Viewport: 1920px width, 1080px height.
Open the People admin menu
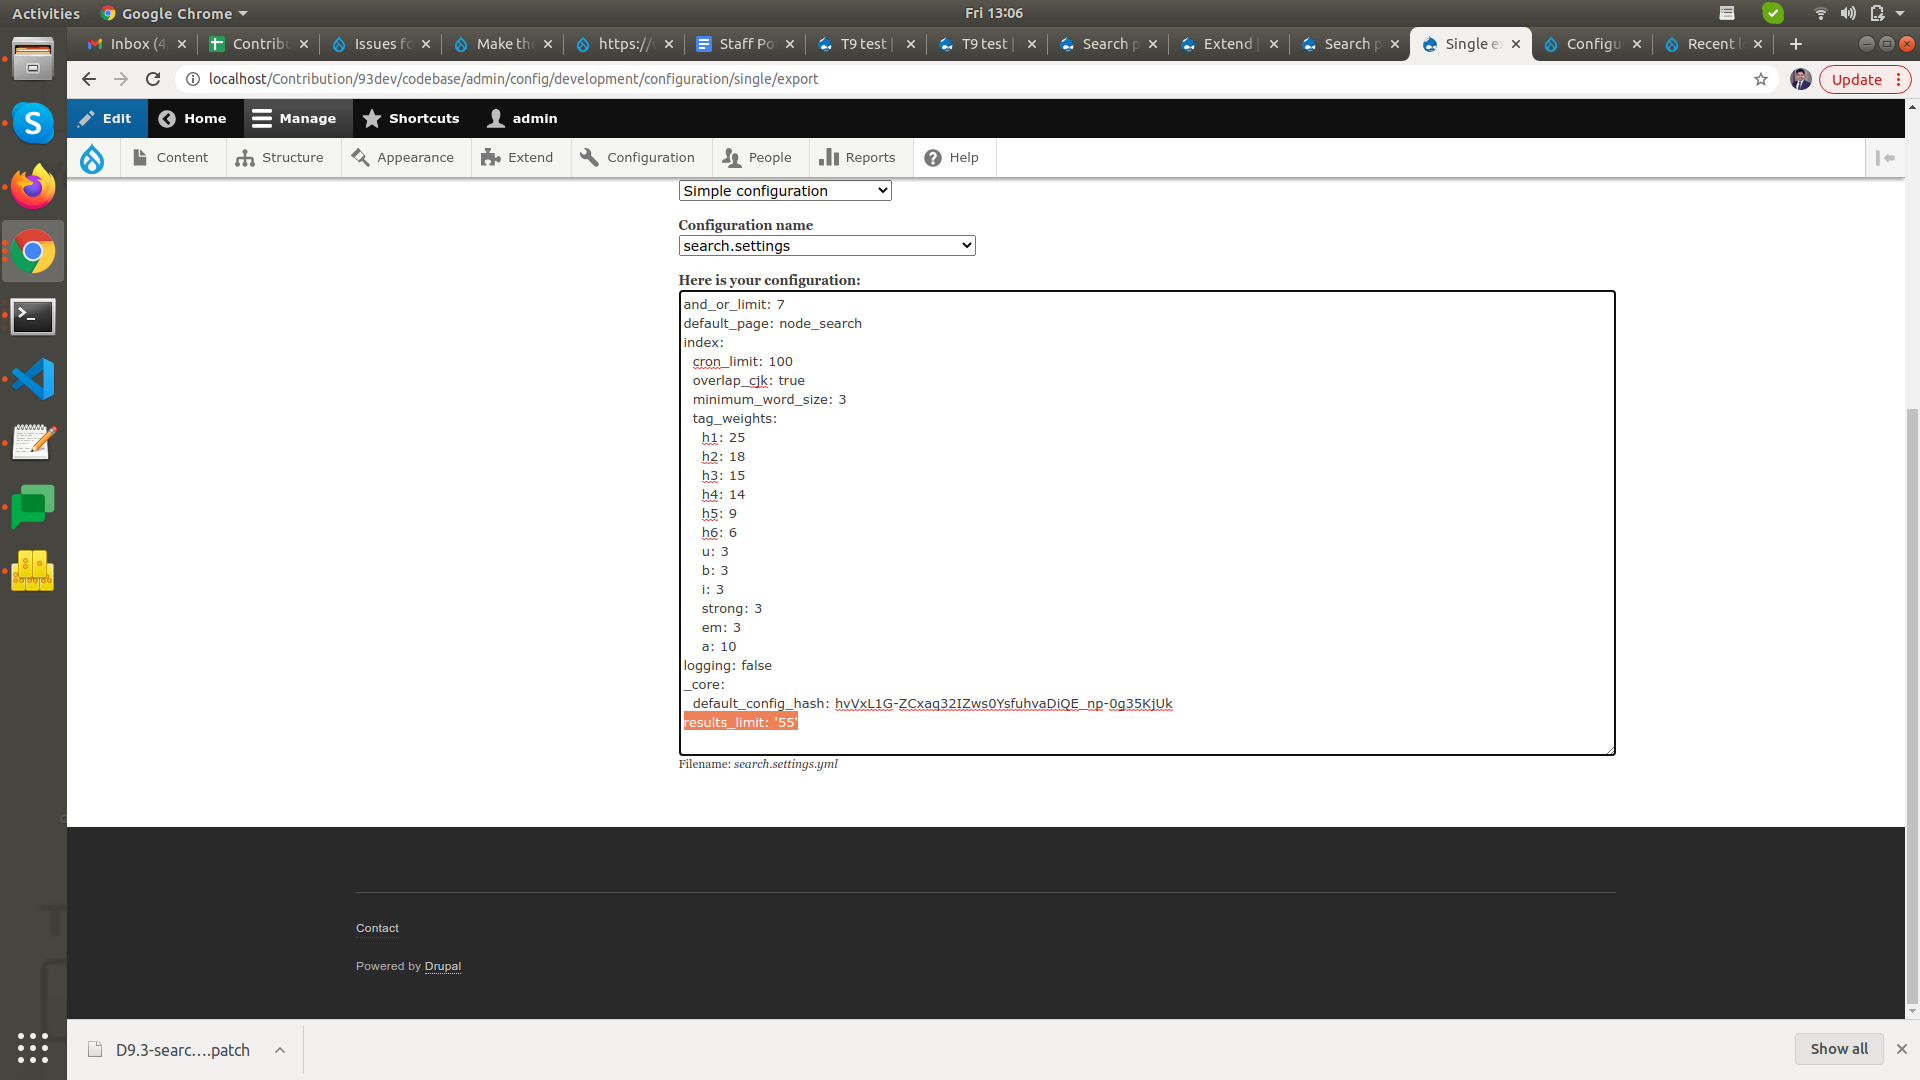(757, 158)
